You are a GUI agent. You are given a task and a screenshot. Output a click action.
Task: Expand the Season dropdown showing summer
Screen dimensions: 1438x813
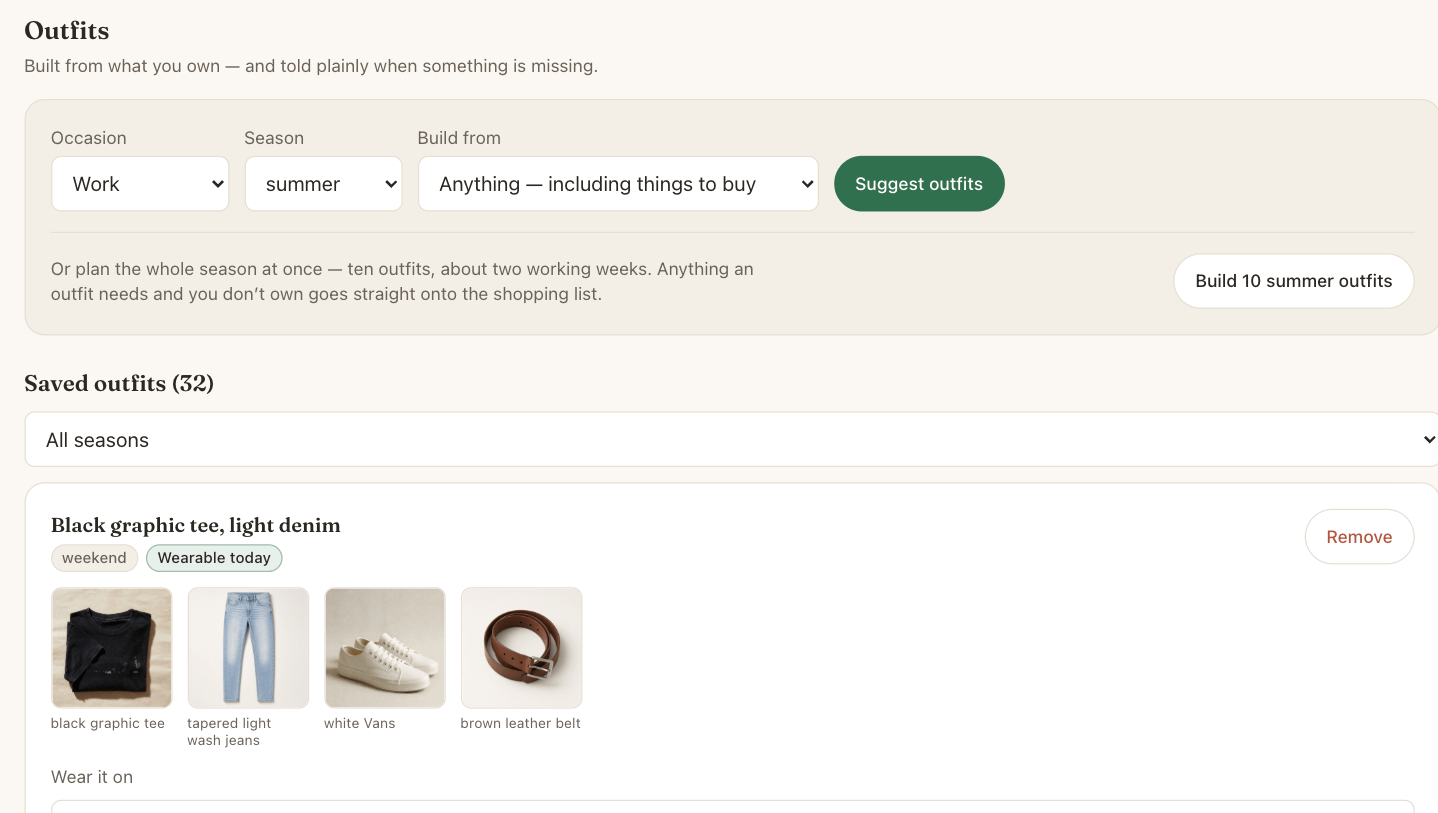(x=323, y=184)
